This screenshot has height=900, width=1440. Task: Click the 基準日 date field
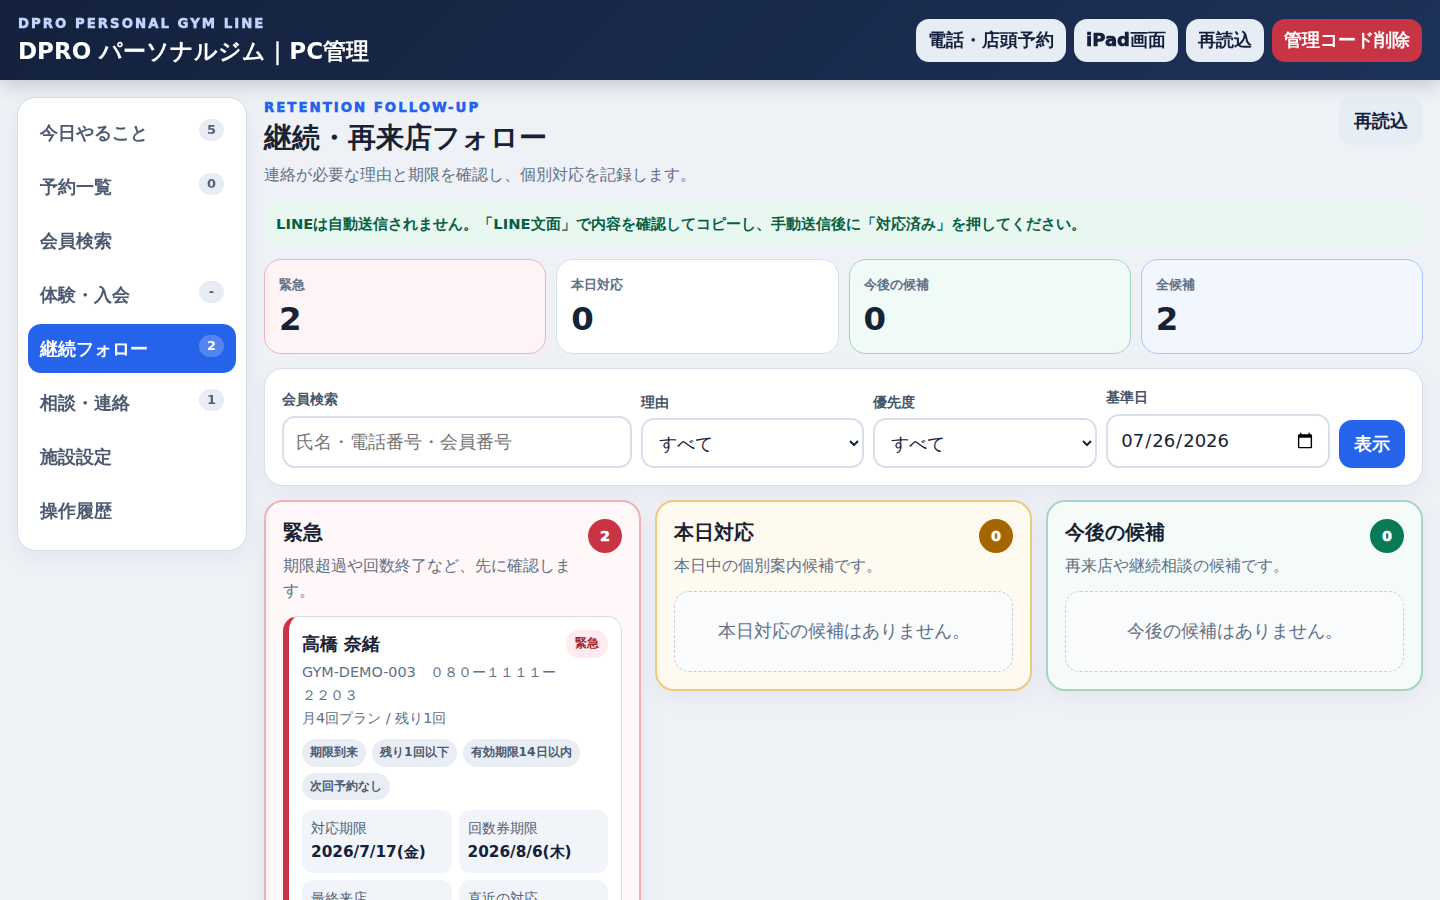[x=1217, y=441]
